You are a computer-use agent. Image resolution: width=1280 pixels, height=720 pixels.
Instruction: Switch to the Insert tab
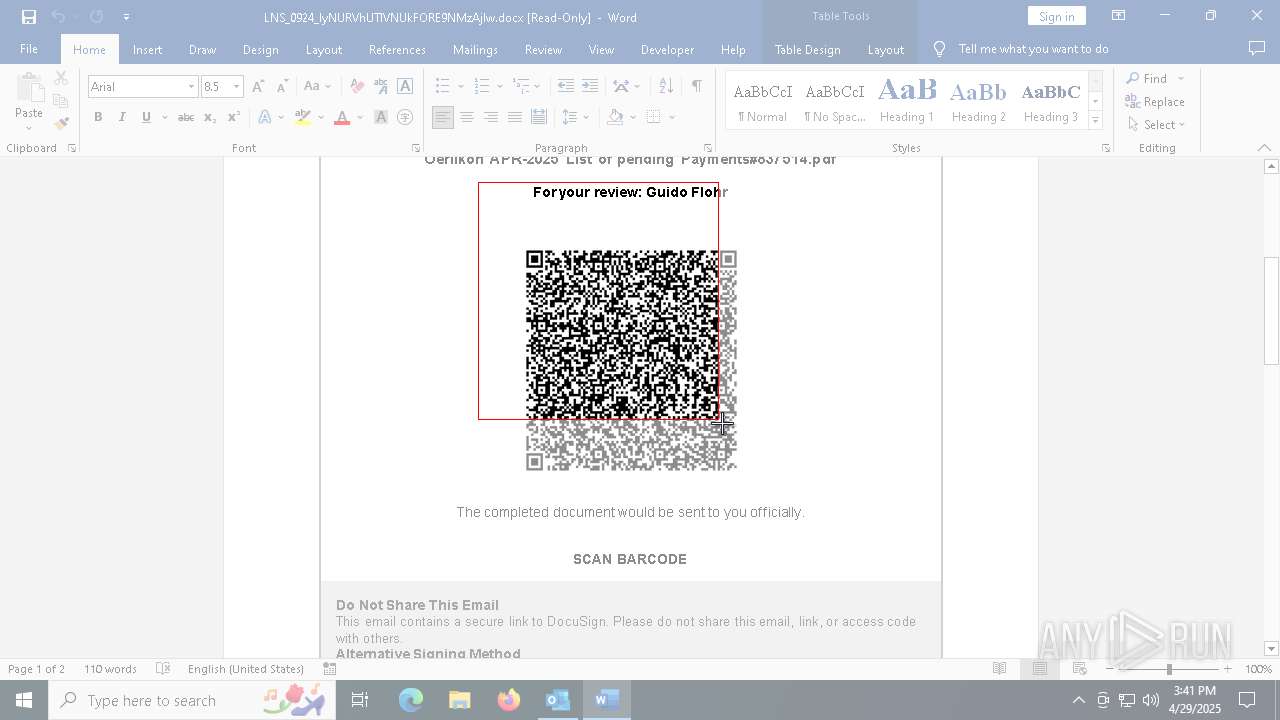point(147,49)
